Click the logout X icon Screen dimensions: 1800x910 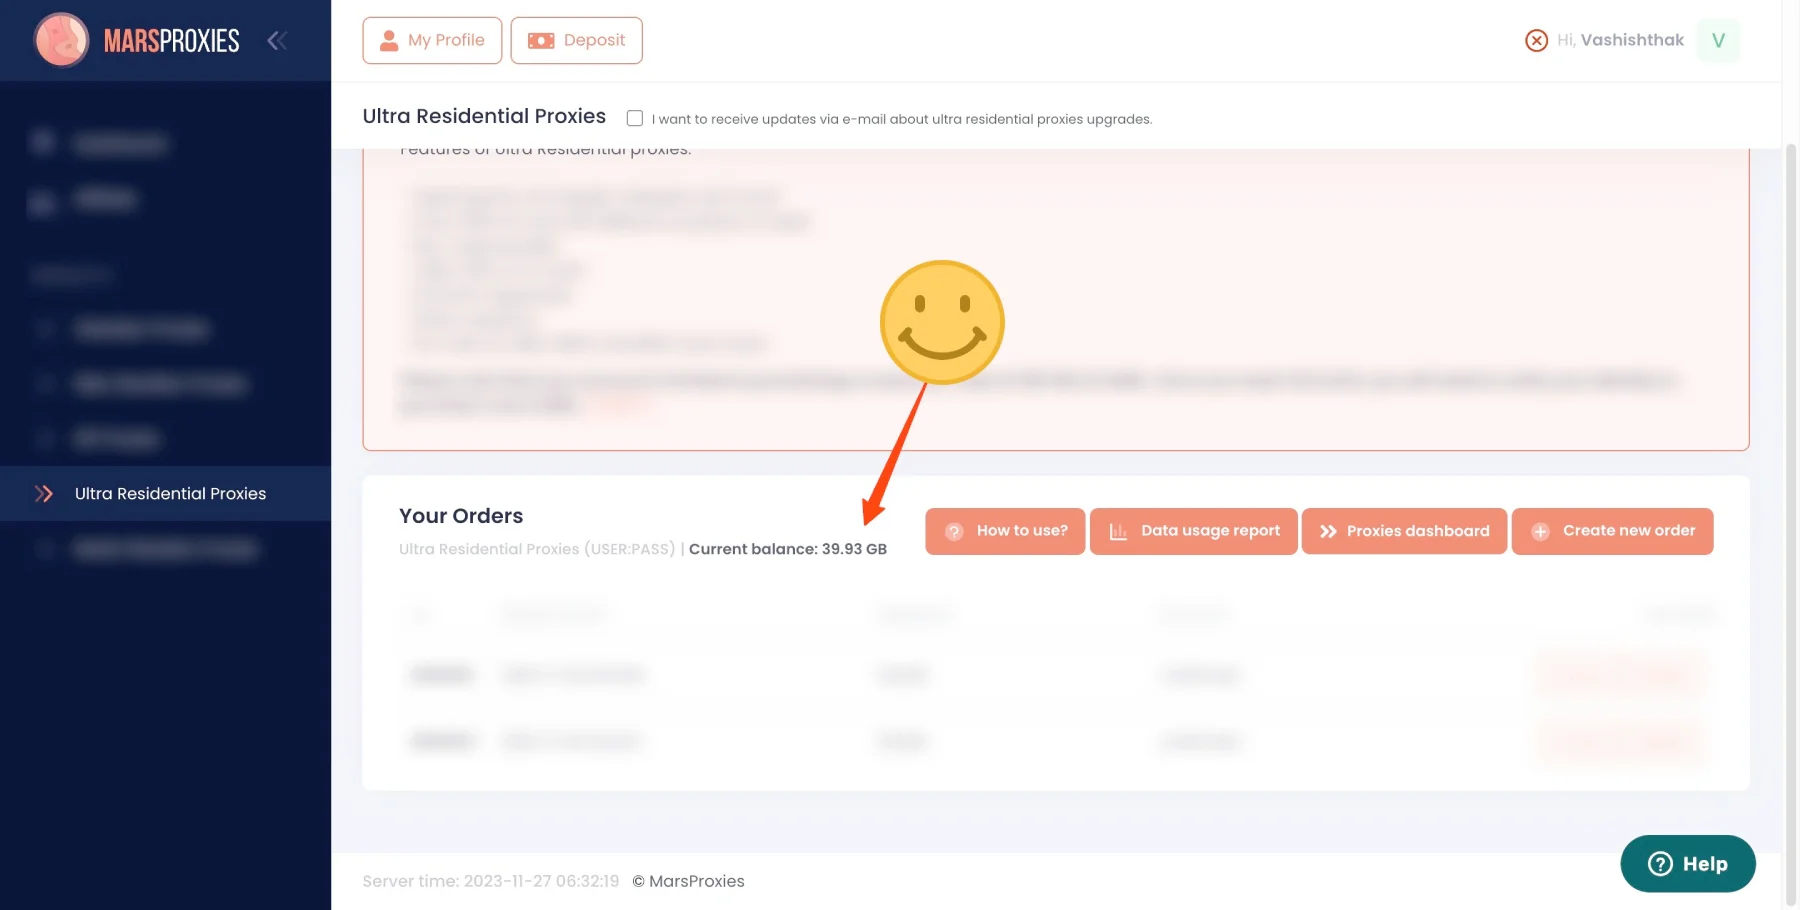[x=1536, y=40]
